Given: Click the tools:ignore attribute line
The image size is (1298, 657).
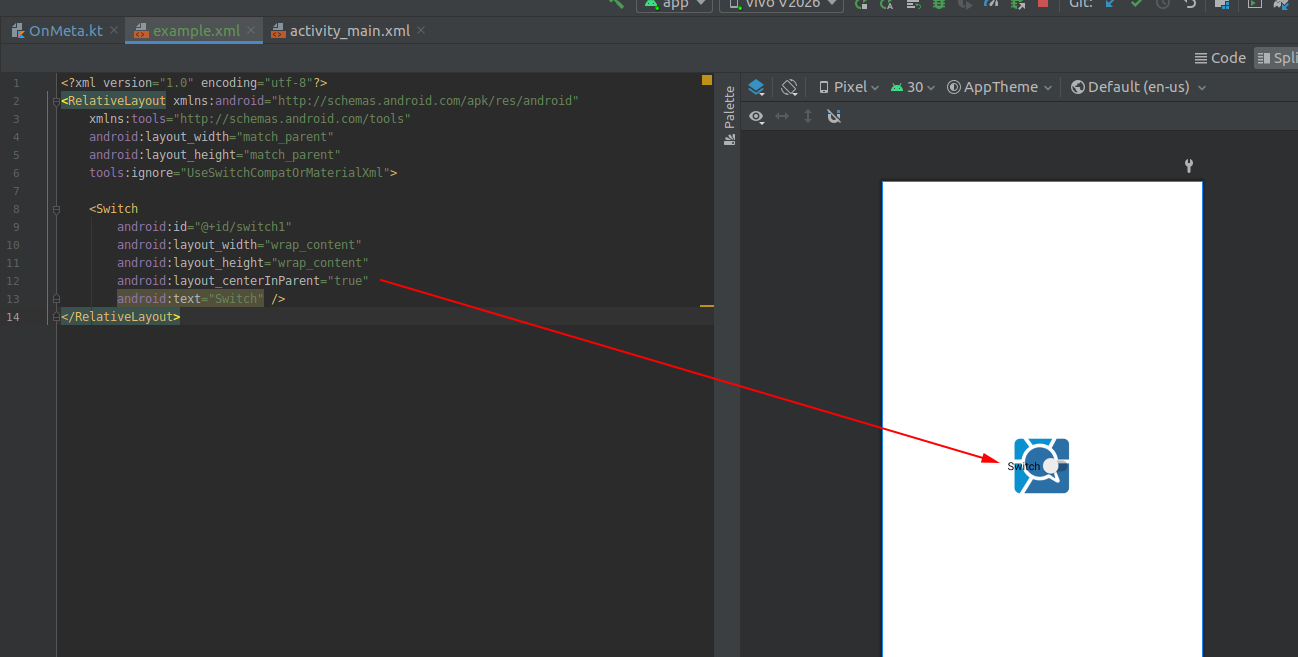Looking at the screenshot, I should 243,173.
